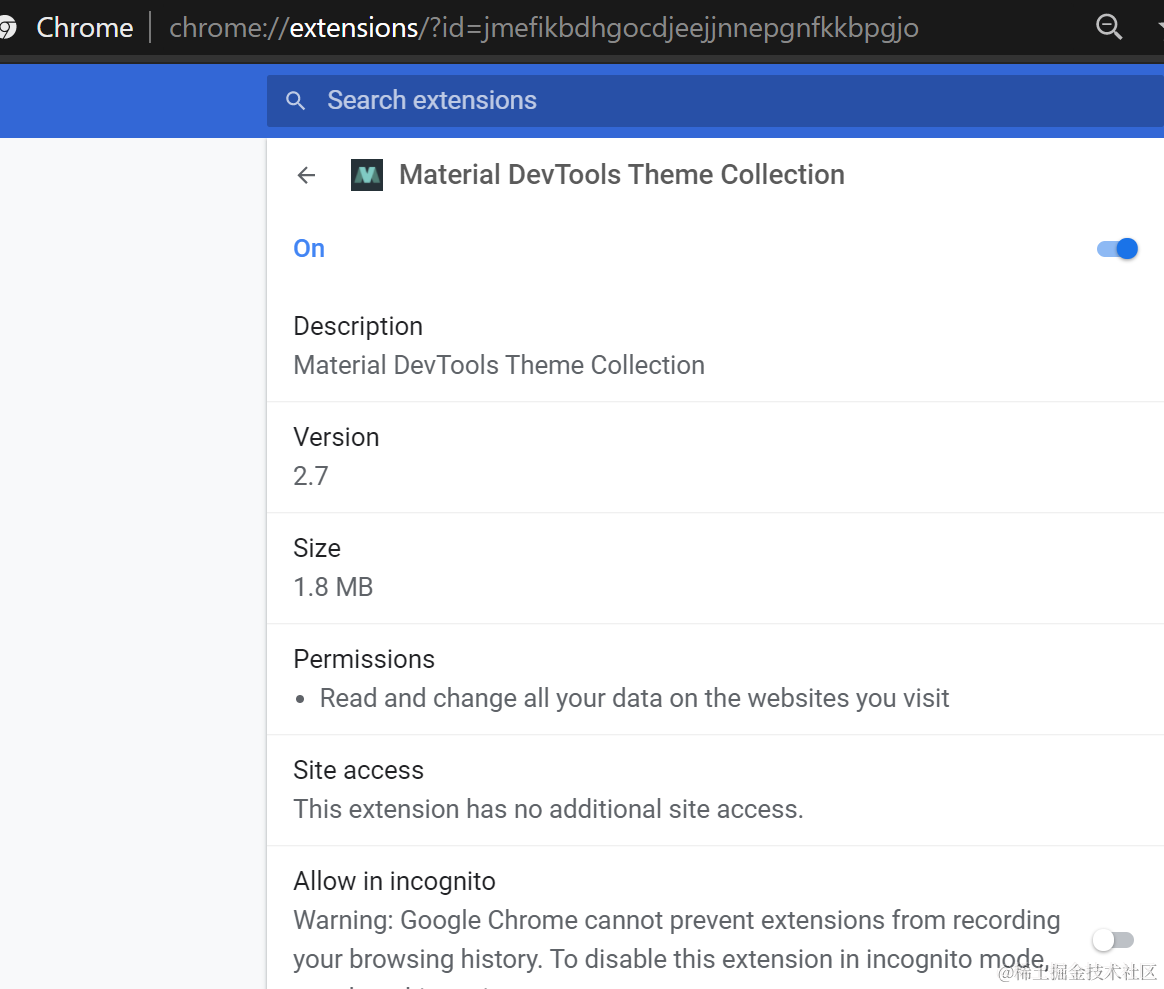The height and width of the screenshot is (989, 1164).
Task: Click the Chrome logo in the address bar
Action: tap(8, 27)
